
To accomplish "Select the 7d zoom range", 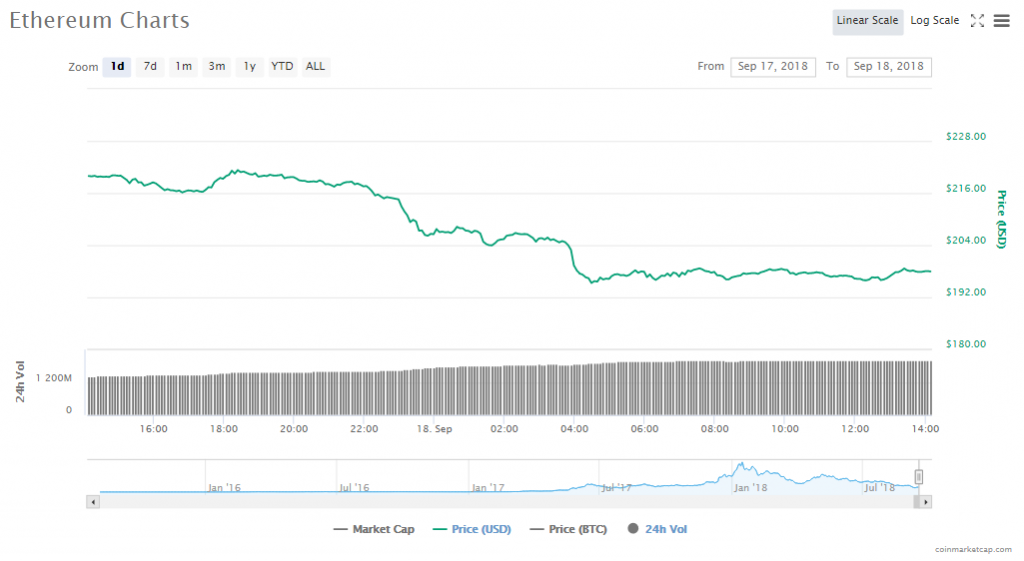I will [150, 67].
